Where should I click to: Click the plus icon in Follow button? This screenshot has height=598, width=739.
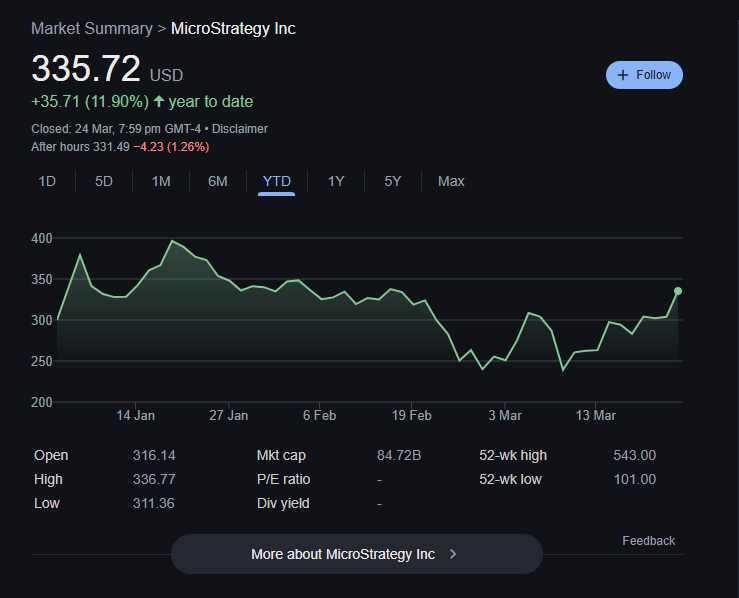tap(623, 75)
